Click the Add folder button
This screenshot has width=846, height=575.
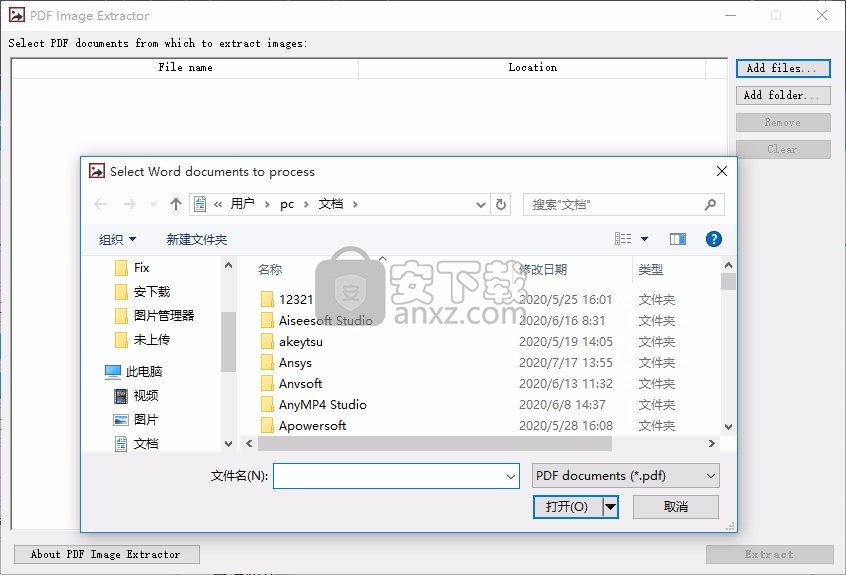click(x=783, y=95)
